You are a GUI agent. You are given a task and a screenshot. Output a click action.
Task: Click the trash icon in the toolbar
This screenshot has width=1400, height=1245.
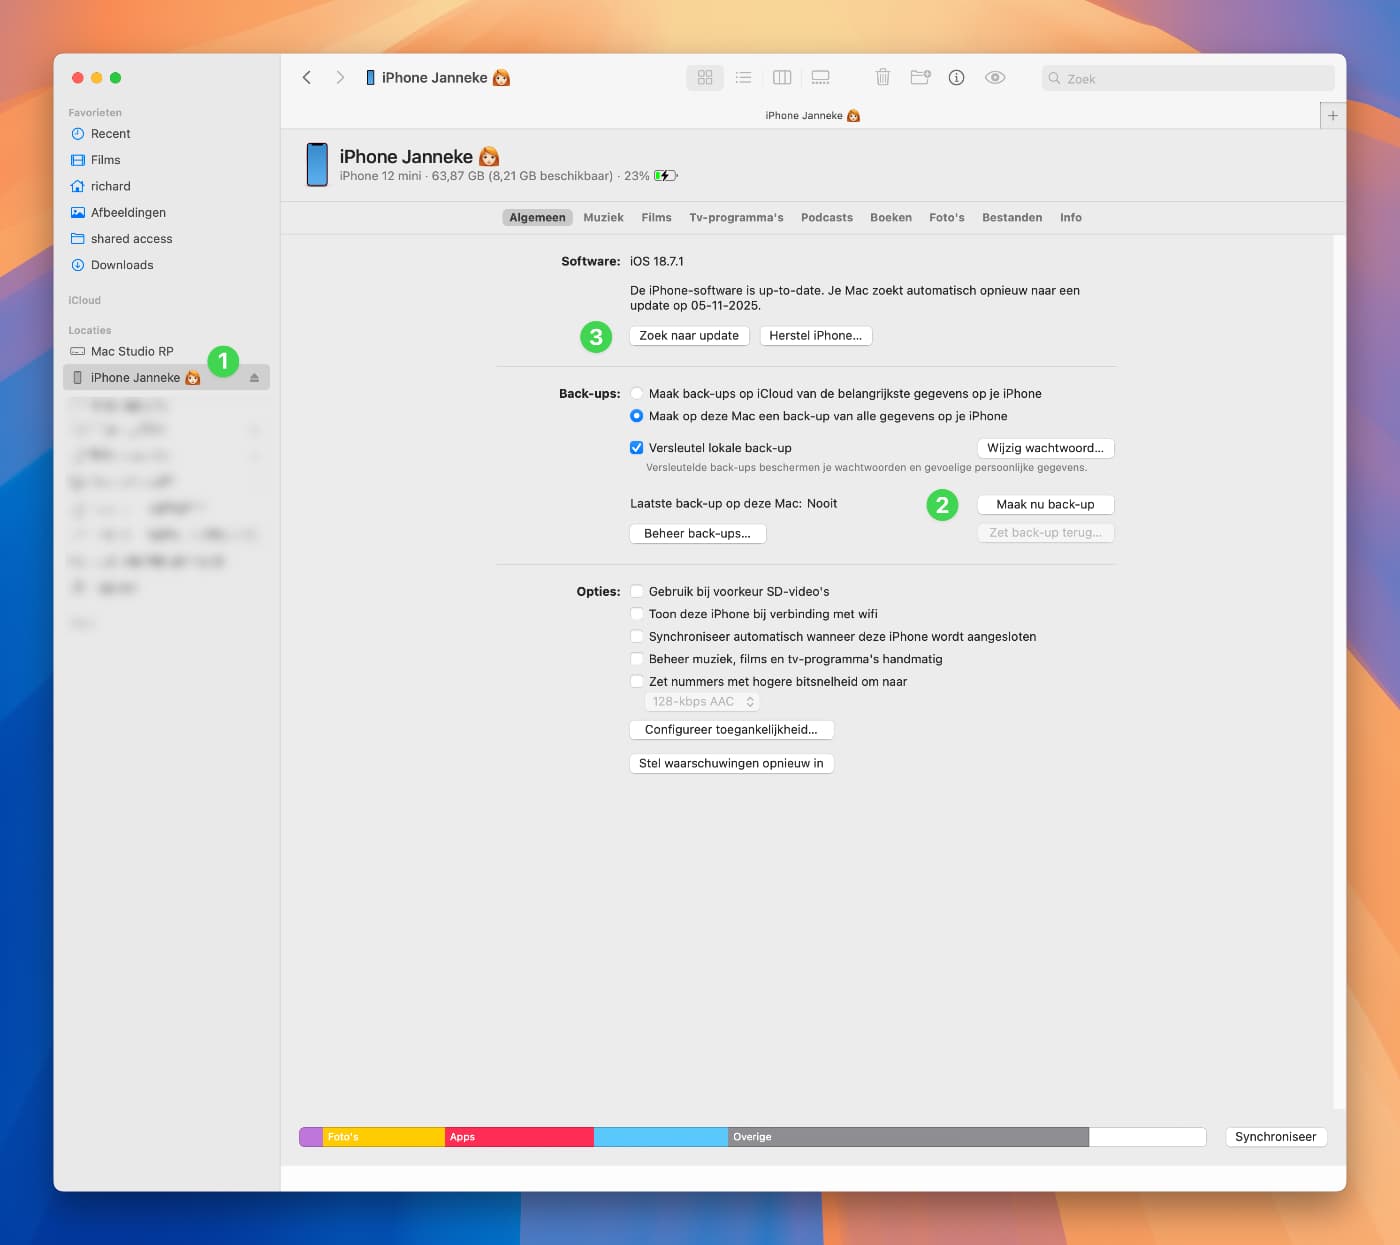pos(883,77)
